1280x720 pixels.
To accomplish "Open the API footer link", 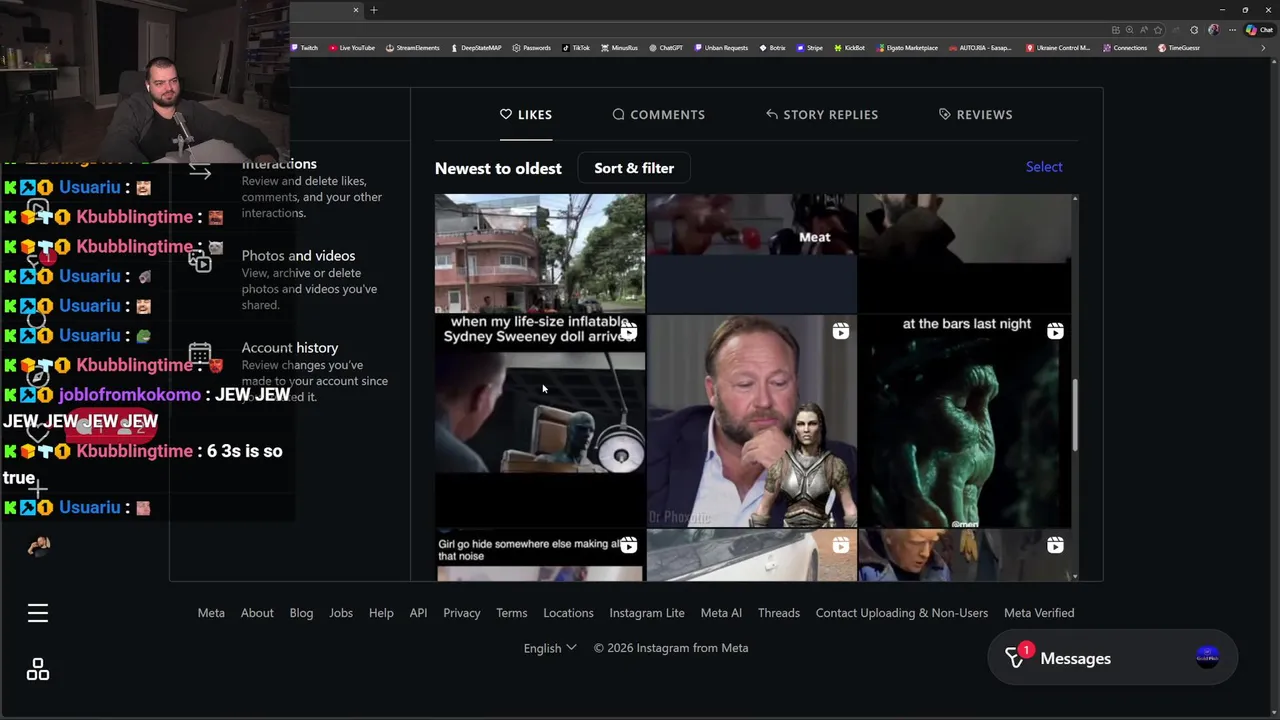I will click(x=418, y=613).
